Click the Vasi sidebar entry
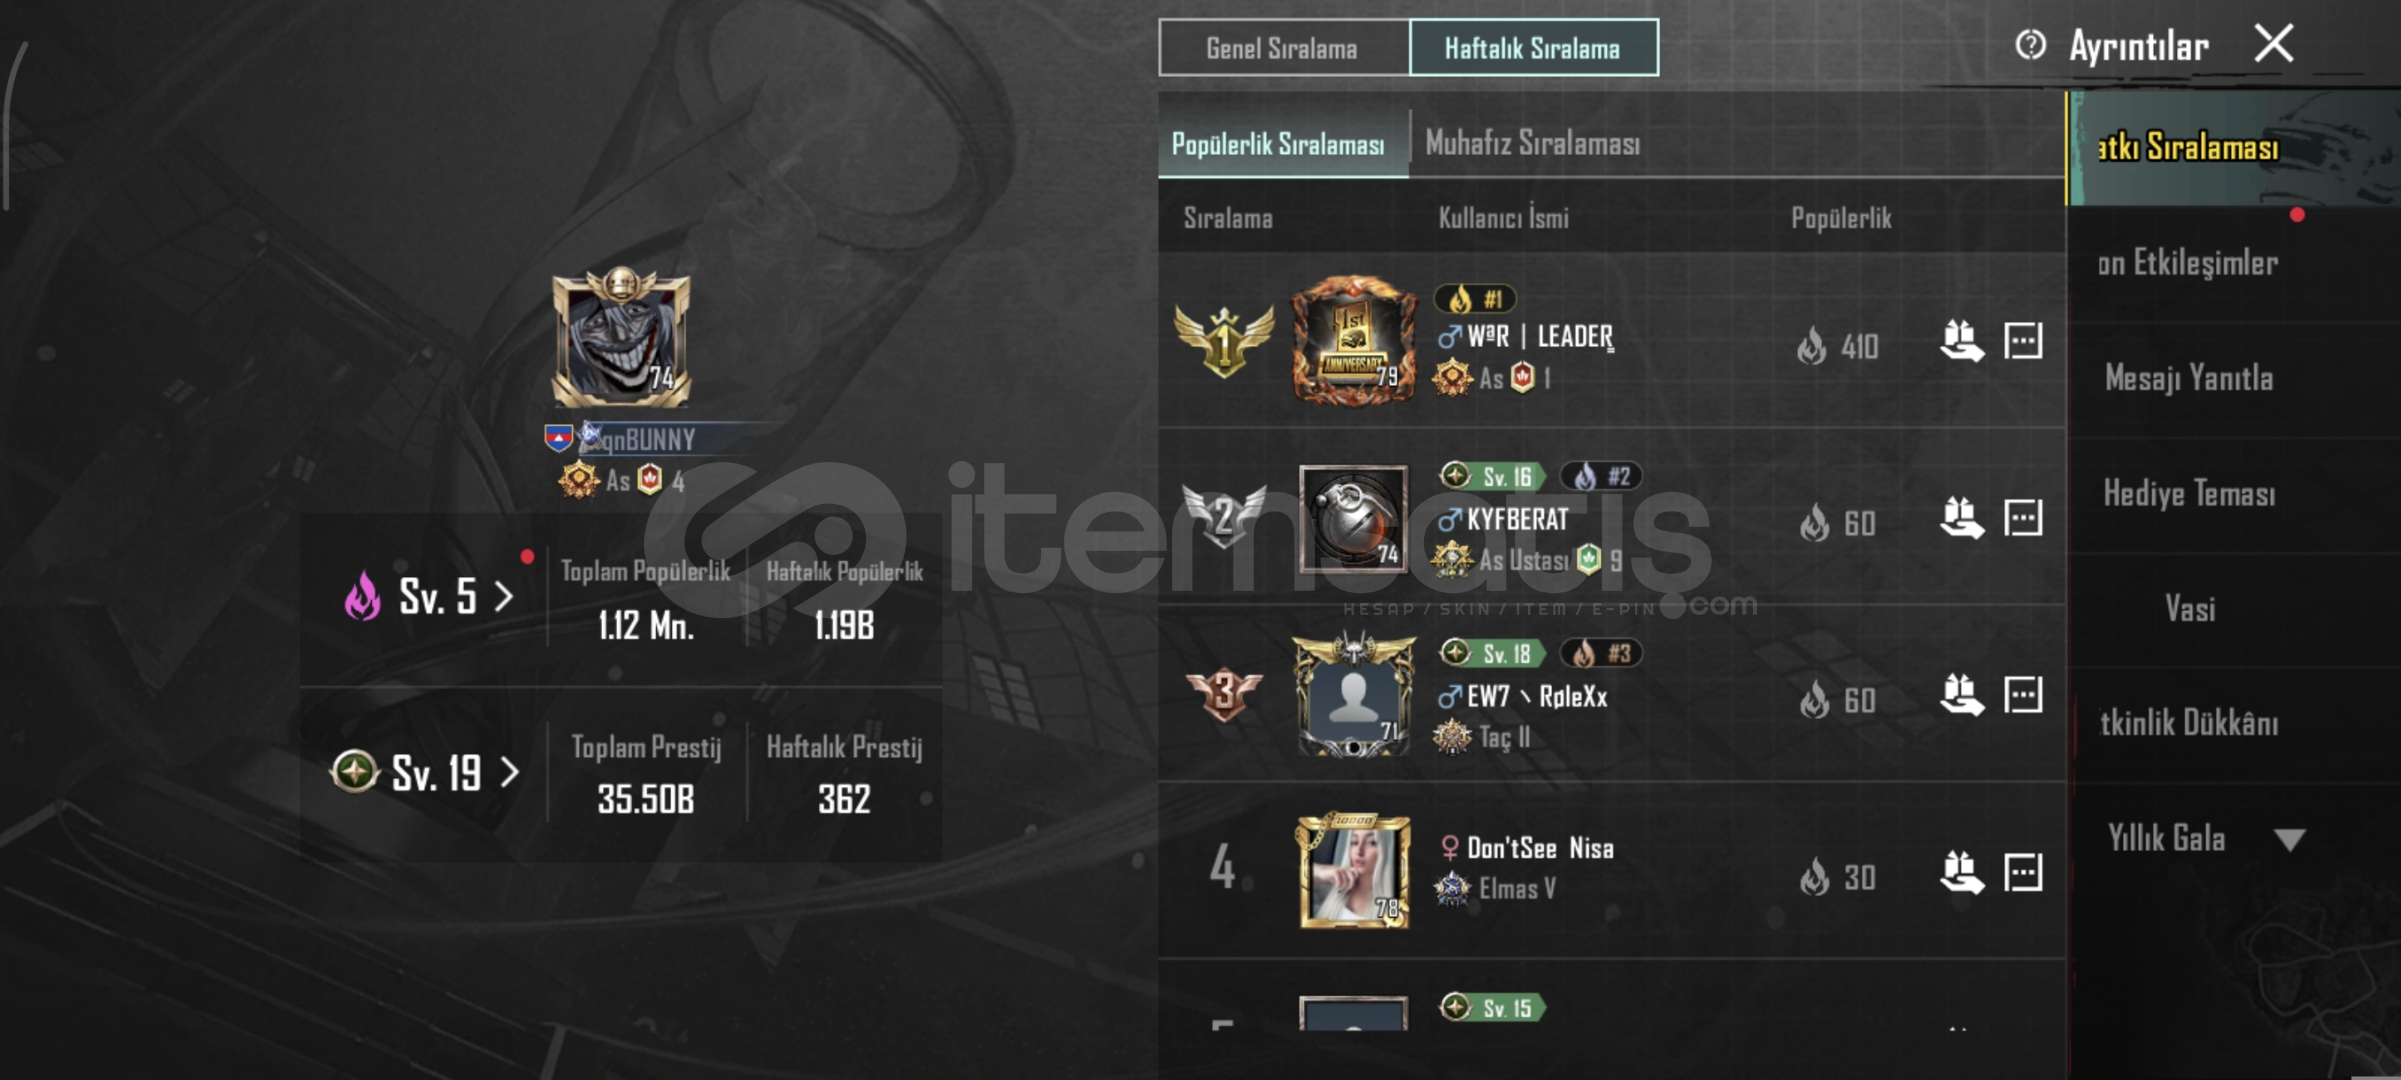Screen dimensions: 2401x1080 click(x=2189, y=609)
